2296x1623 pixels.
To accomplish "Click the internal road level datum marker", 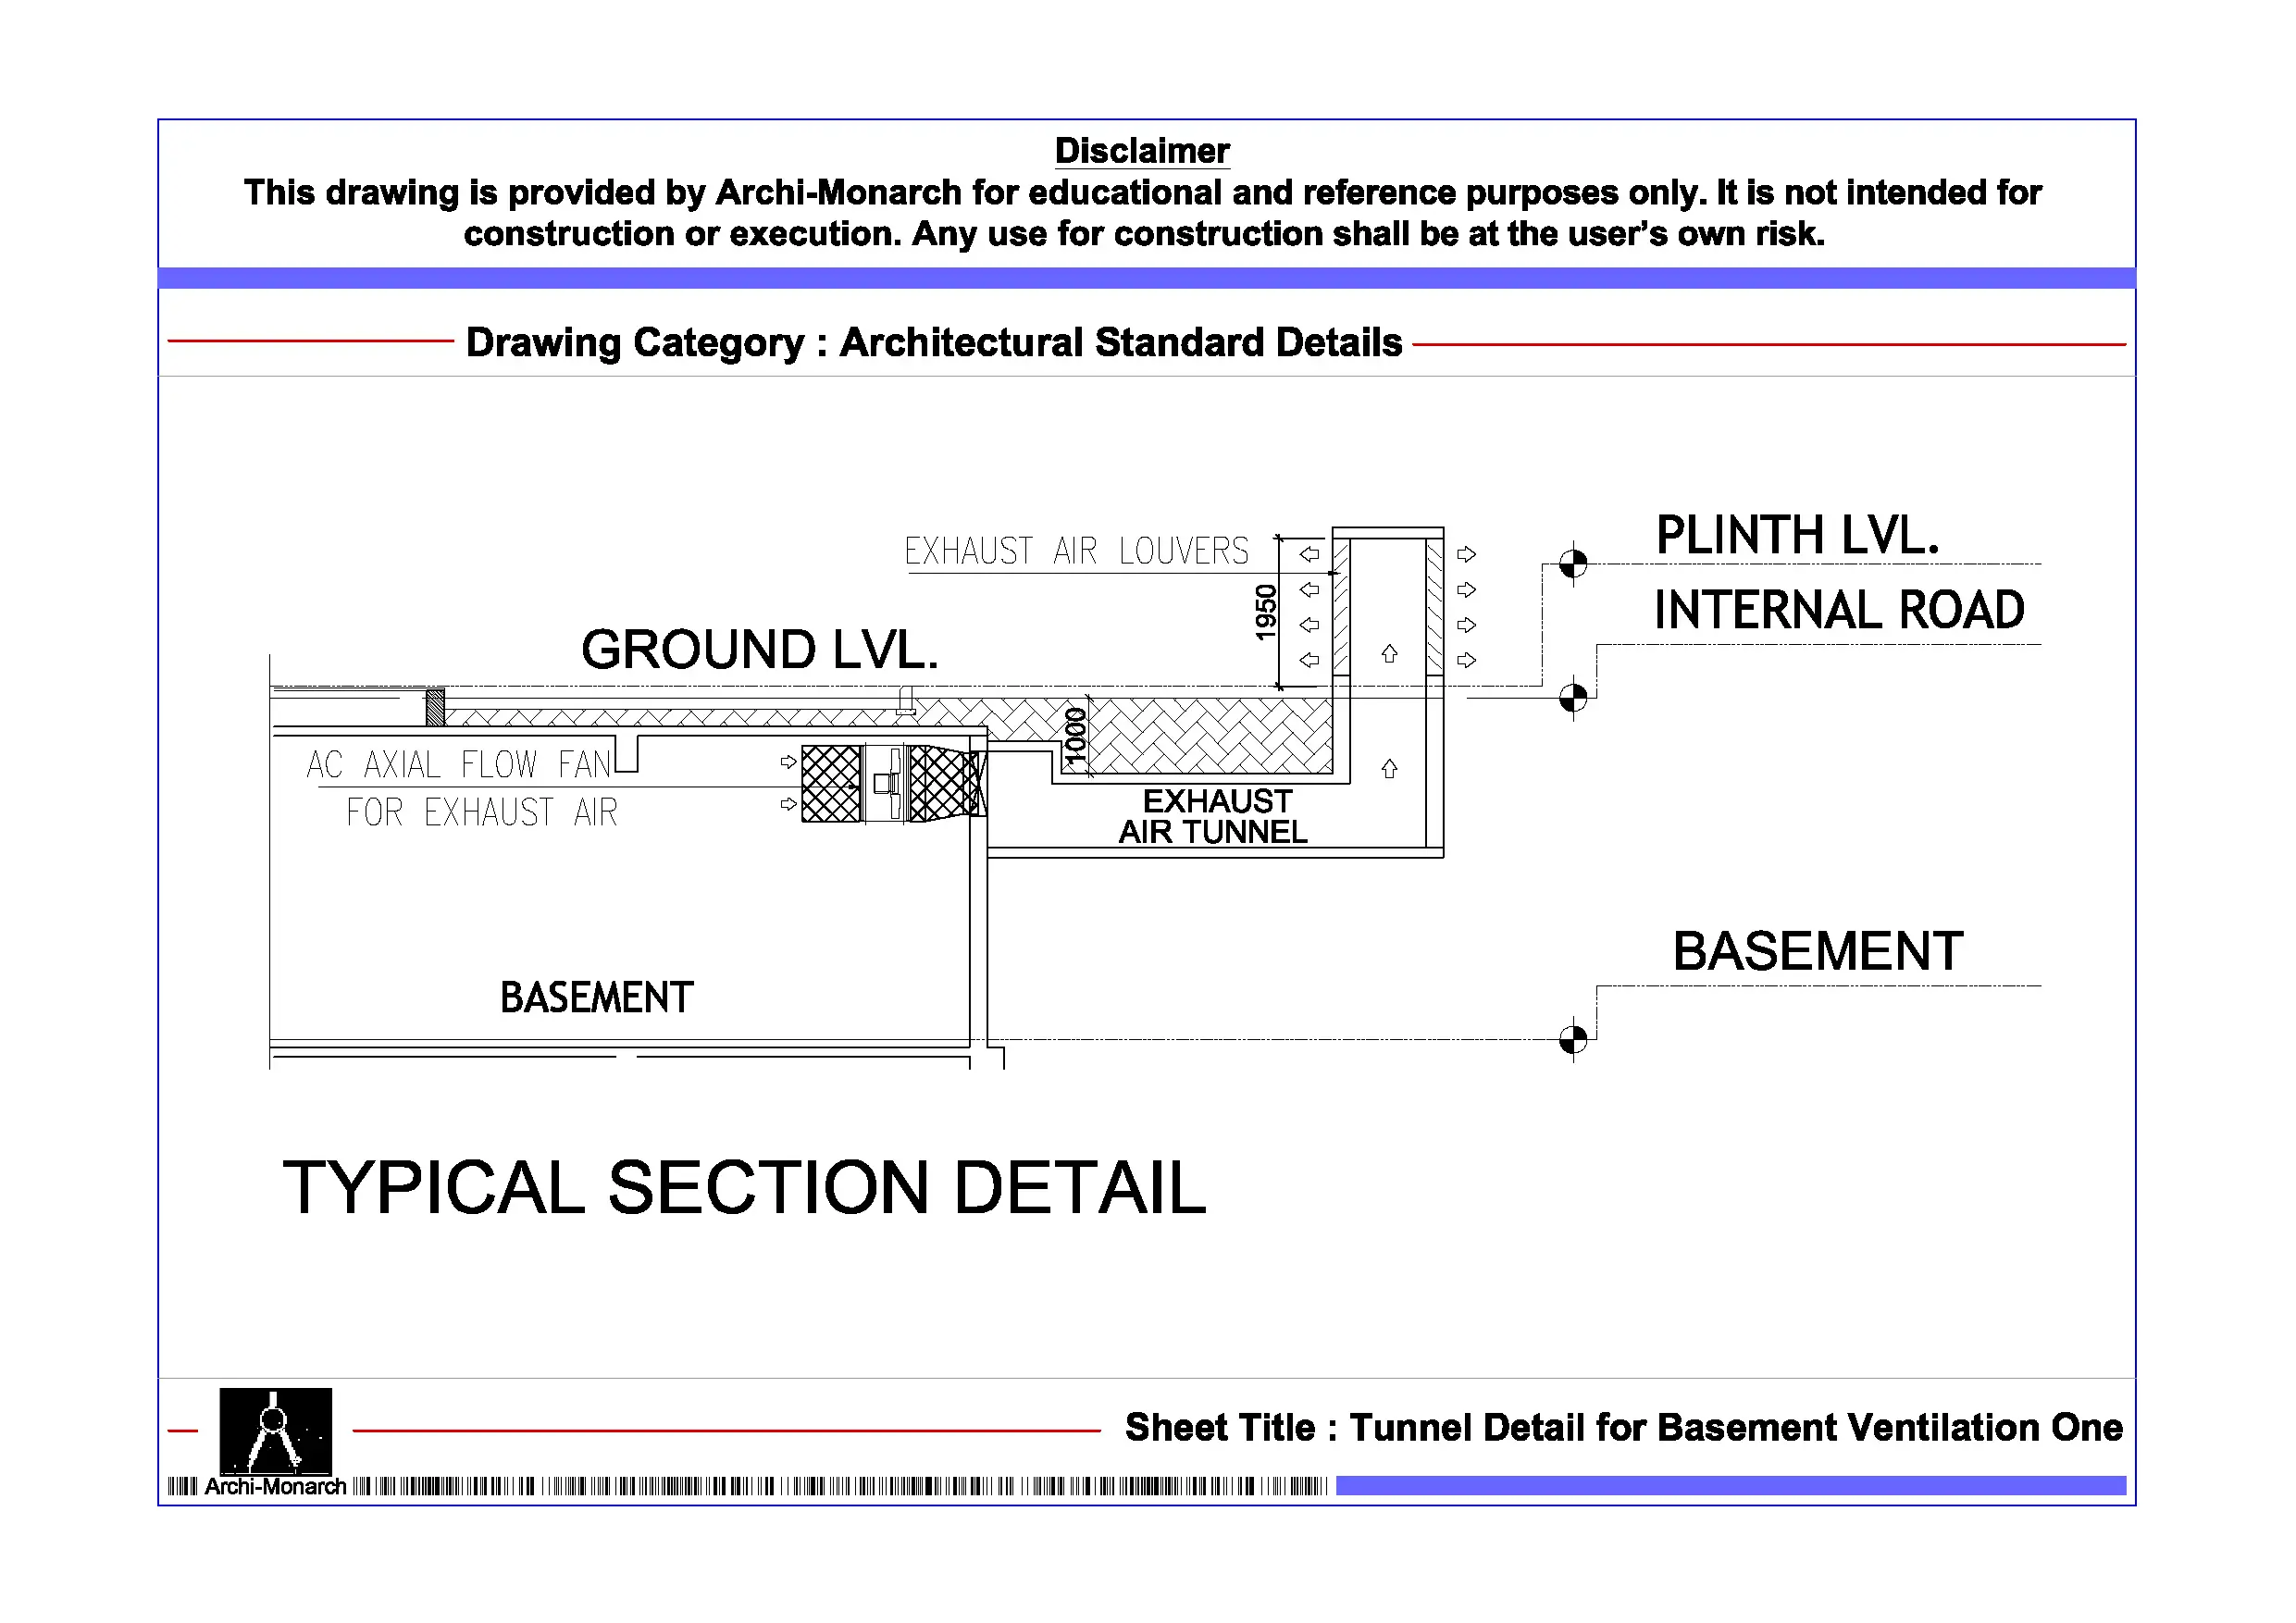I will coord(1573,697).
